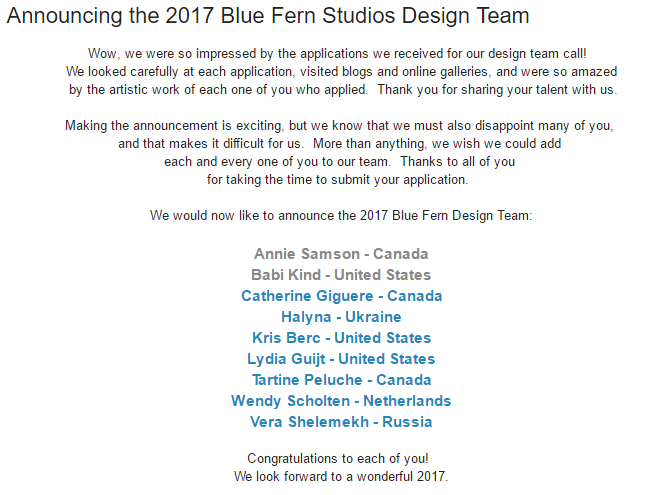Open Lydia Guijt - United States link
648x495 pixels.
[341, 359]
